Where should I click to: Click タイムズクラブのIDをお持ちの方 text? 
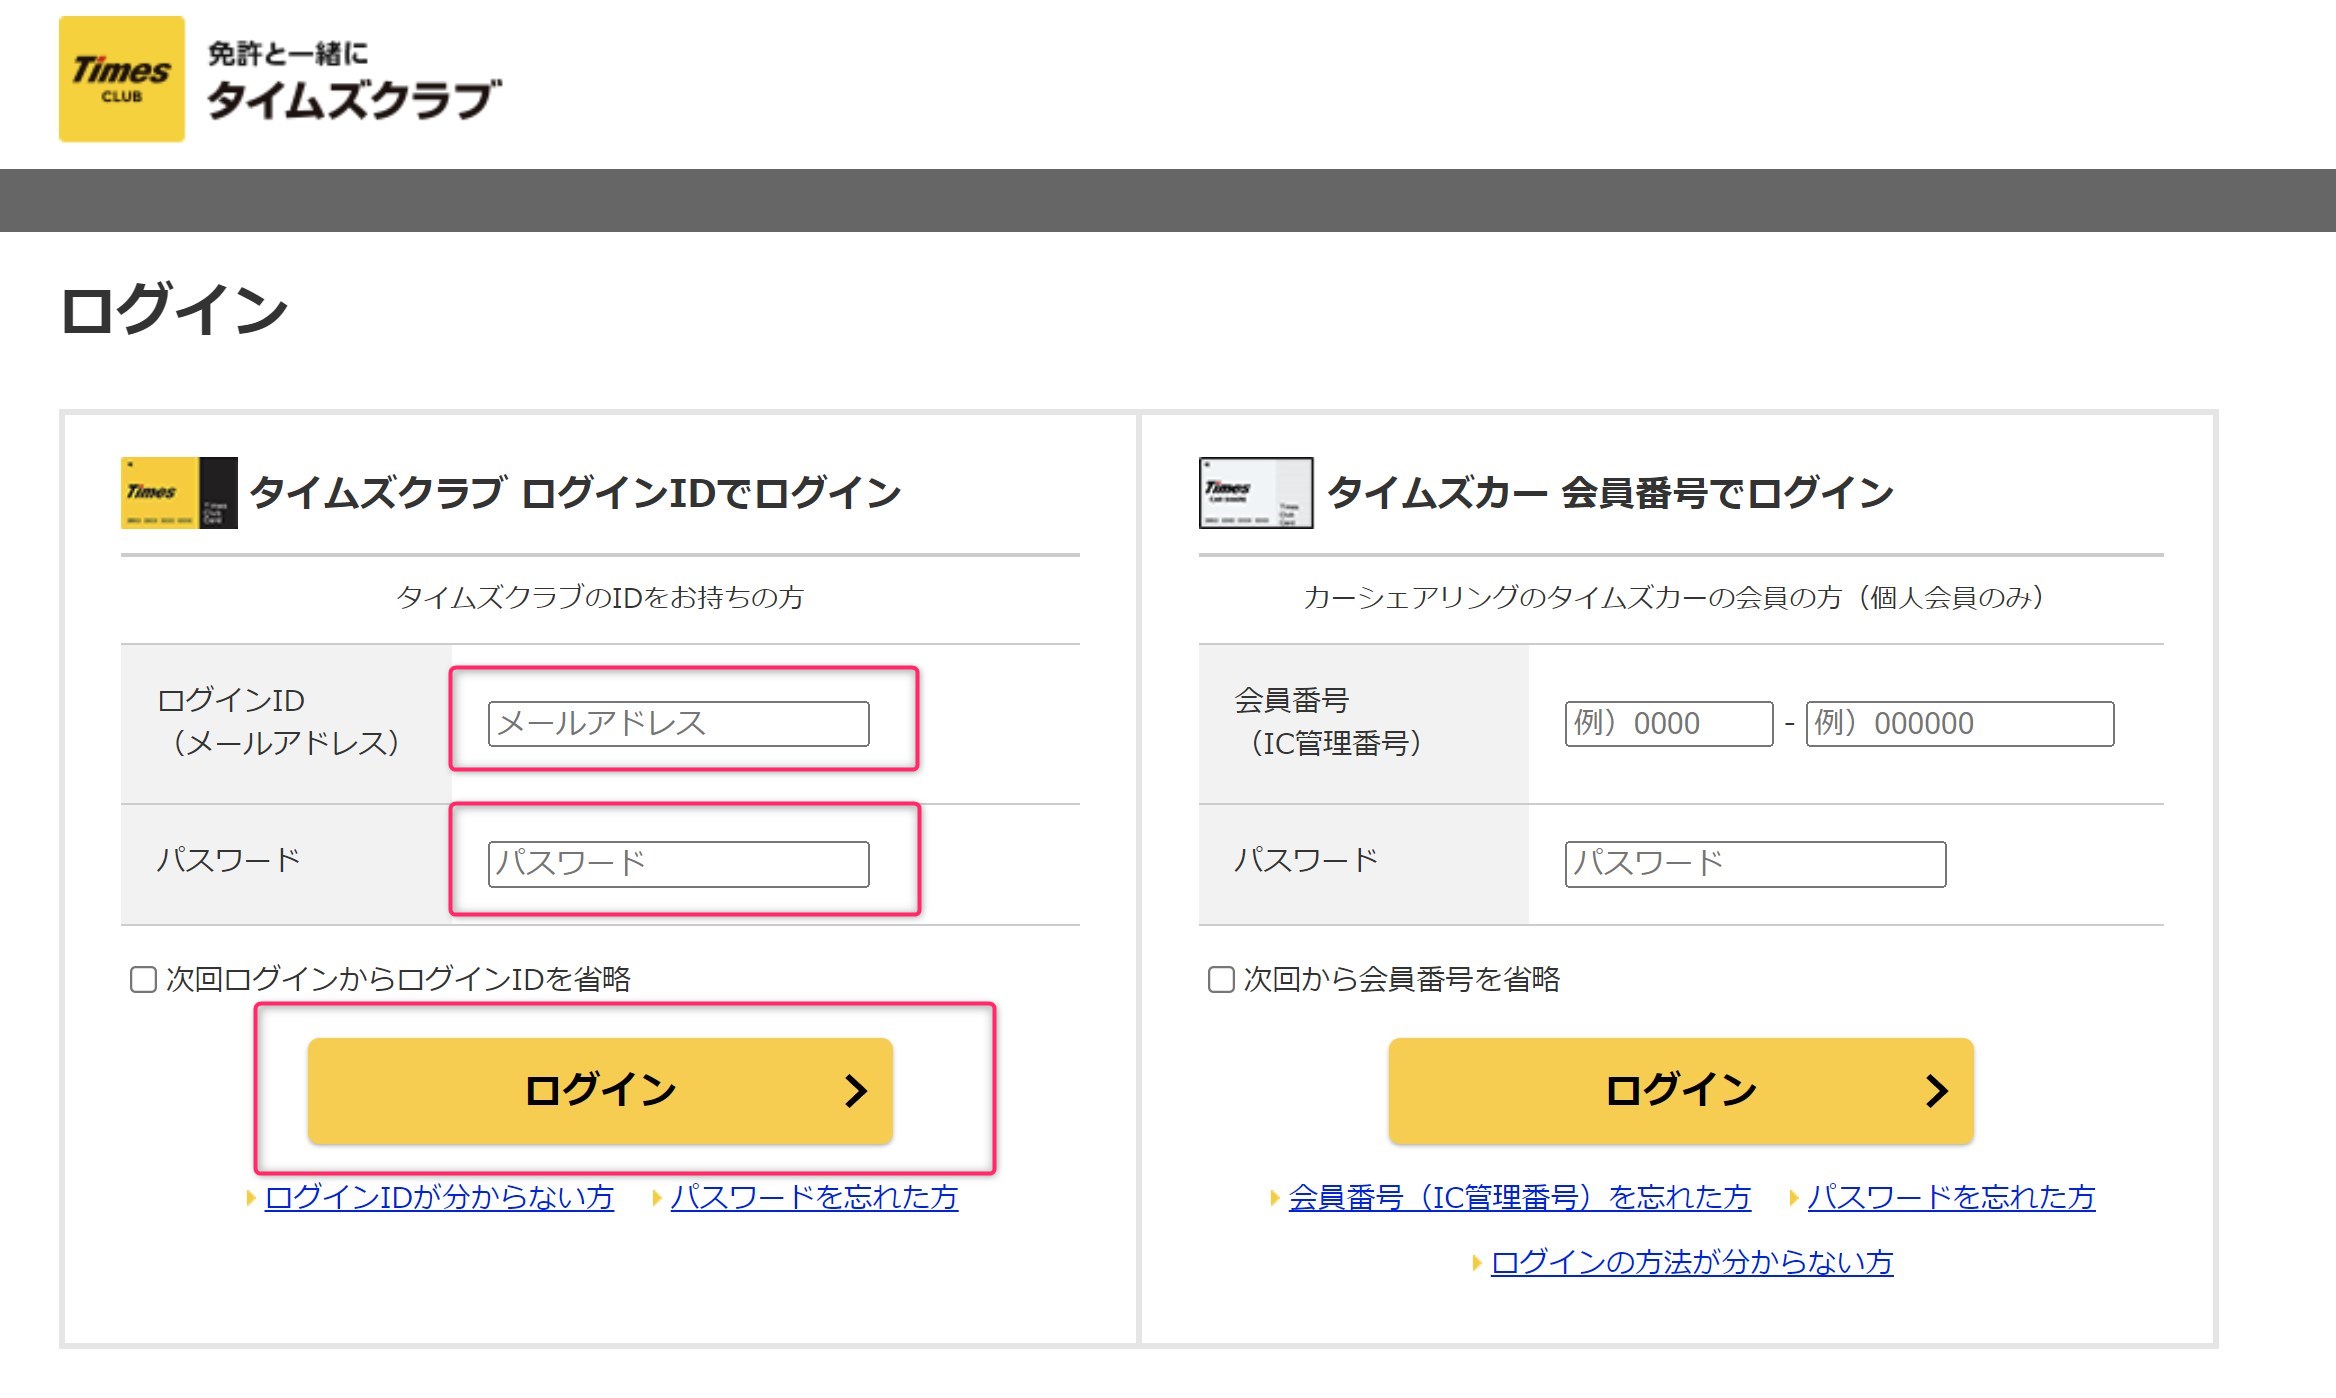[x=600, y=598]
